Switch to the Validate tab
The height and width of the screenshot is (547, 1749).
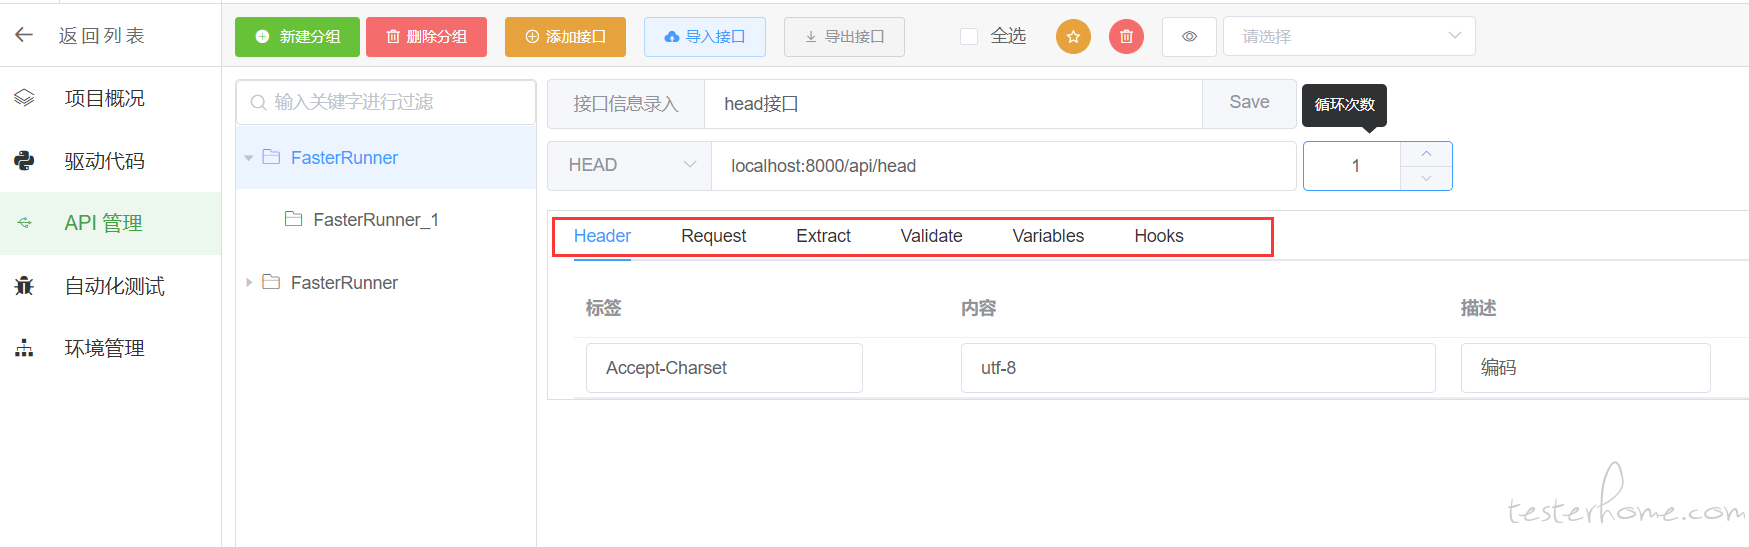pos(931,236)
